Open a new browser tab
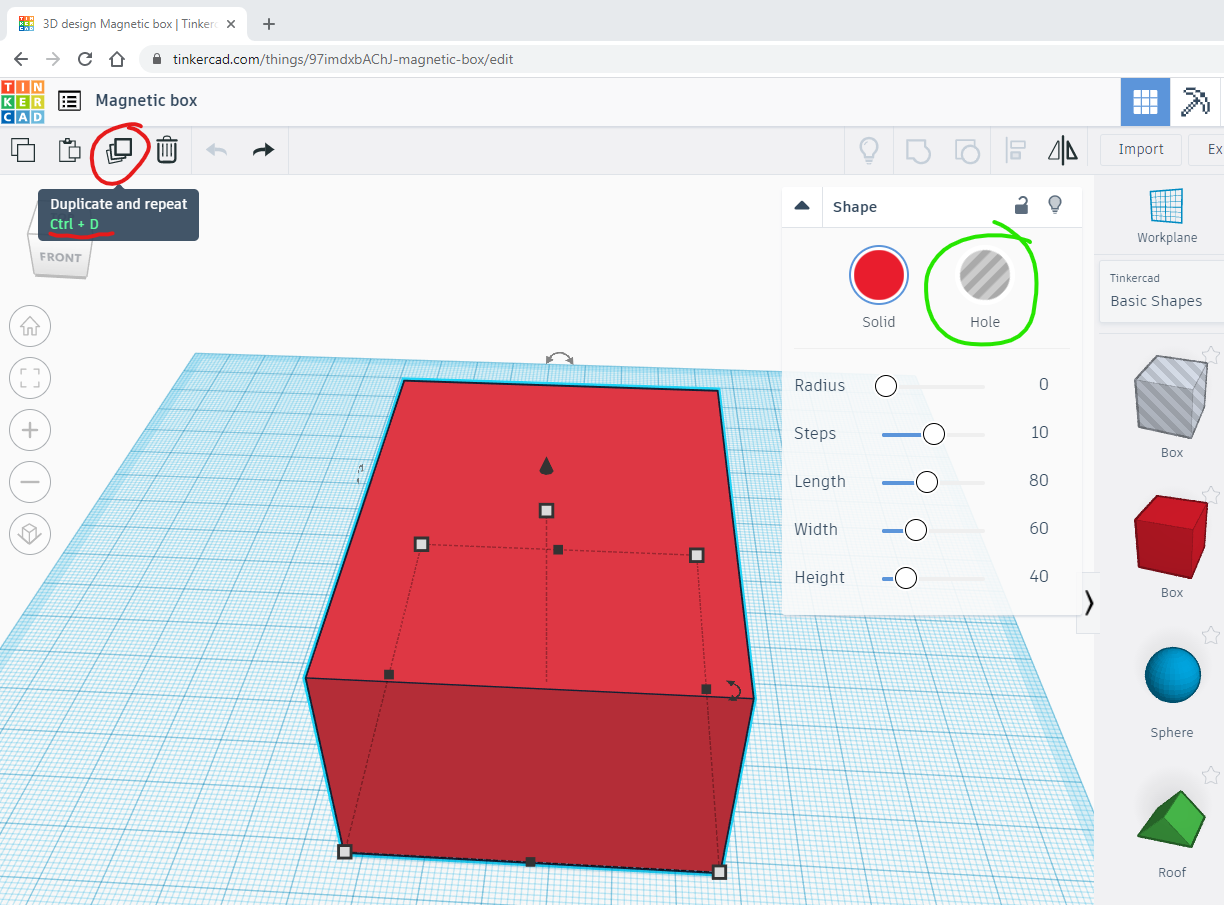 click(269, 24)
